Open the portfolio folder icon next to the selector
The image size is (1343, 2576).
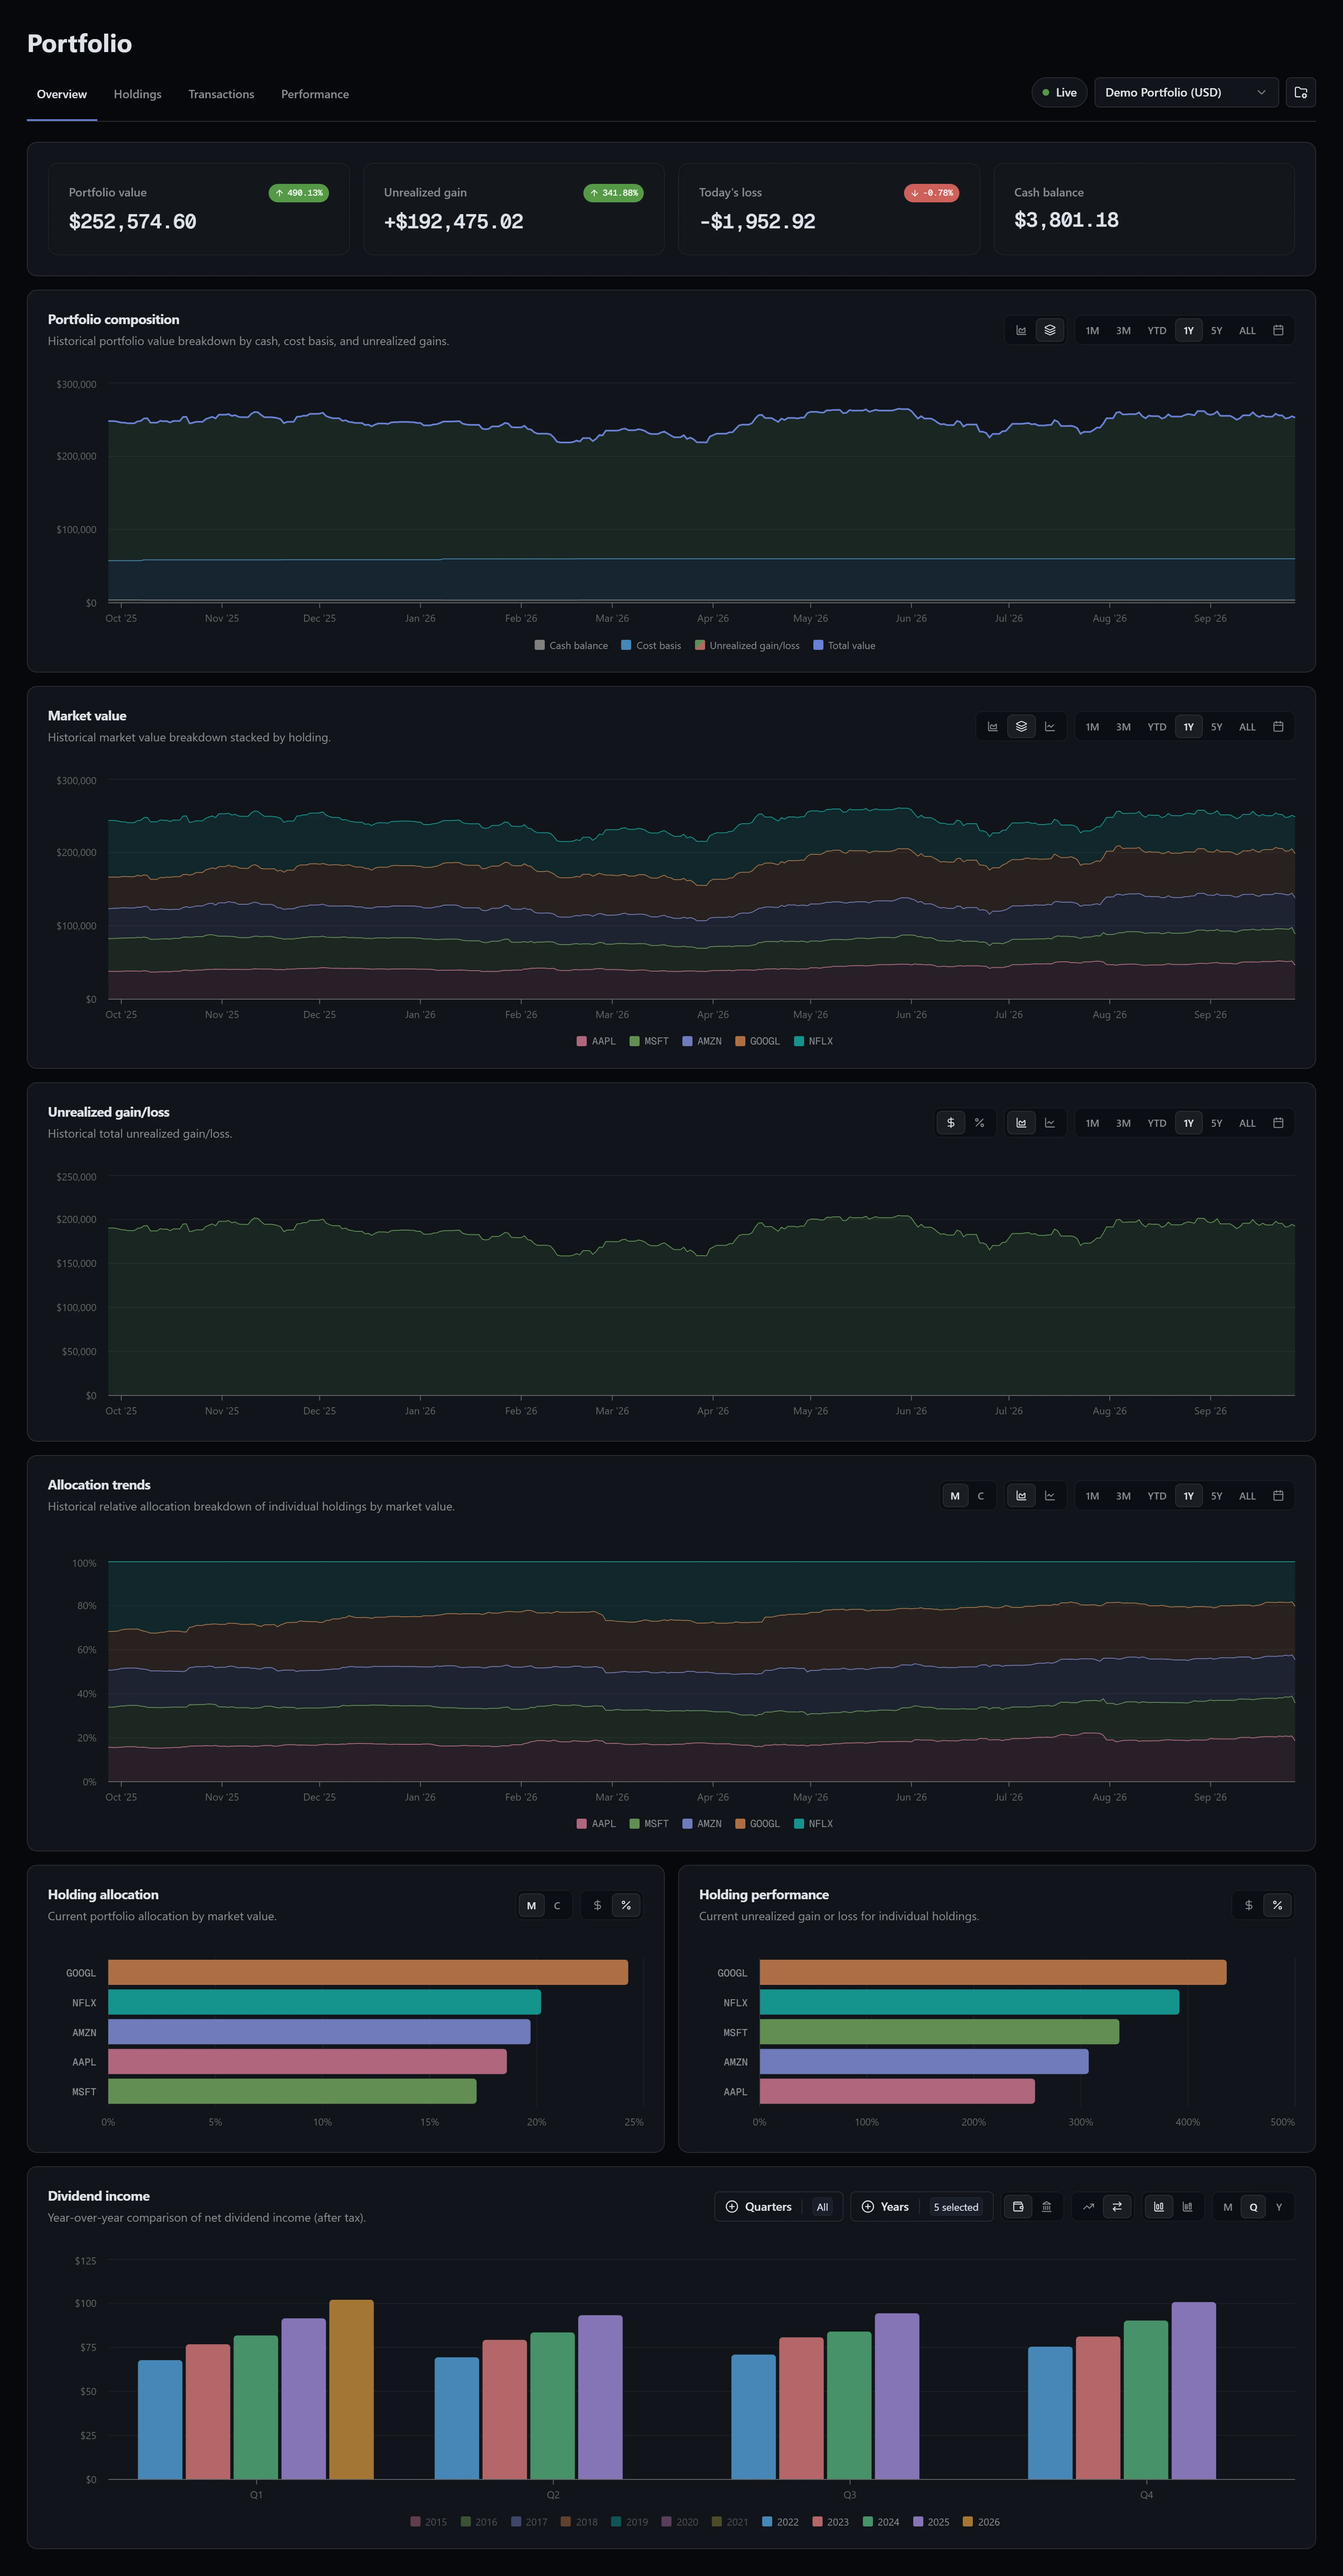[1300, 92]
